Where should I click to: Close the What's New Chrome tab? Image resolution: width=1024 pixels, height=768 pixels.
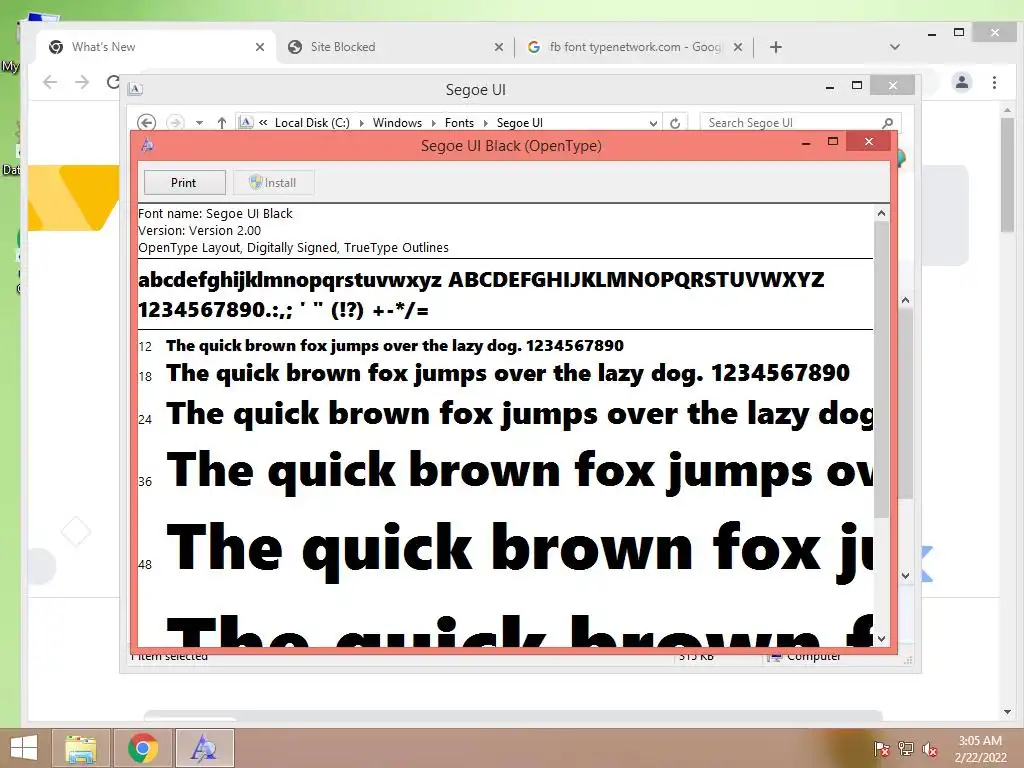point(260,47)
